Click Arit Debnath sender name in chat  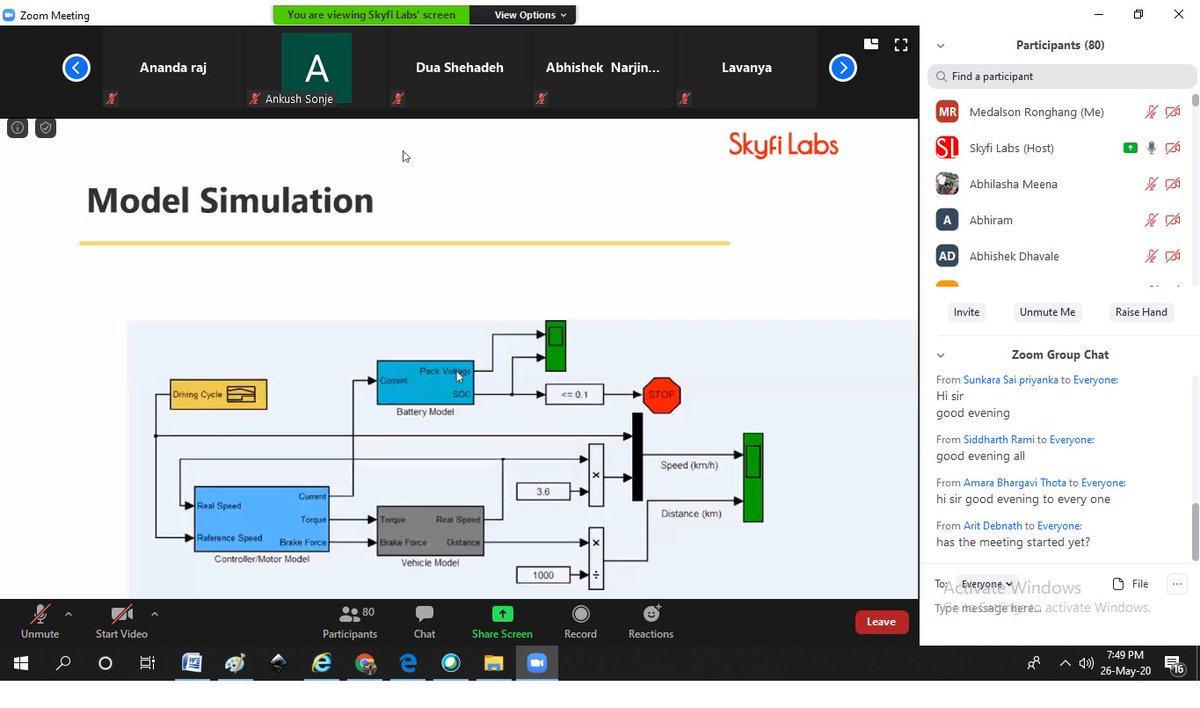[x=993, y=526]
